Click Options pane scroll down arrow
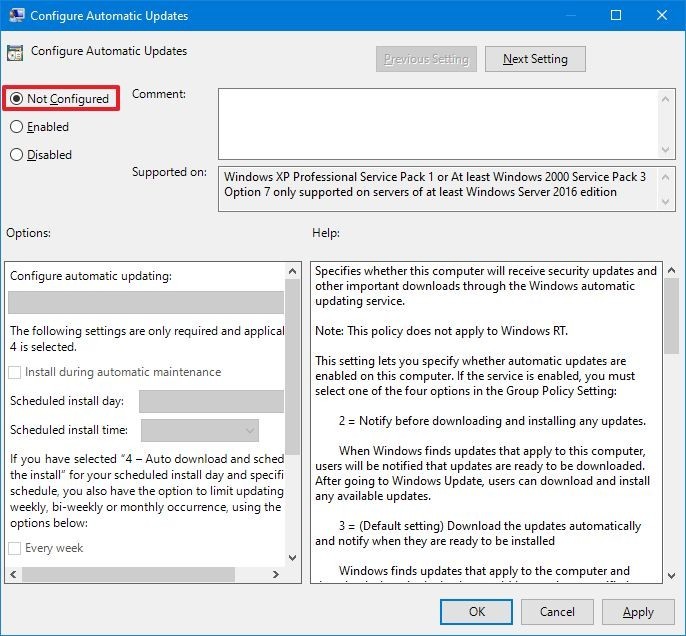This screenshot has width=686, height=636. pyautogui.click(x=293, y=558)
